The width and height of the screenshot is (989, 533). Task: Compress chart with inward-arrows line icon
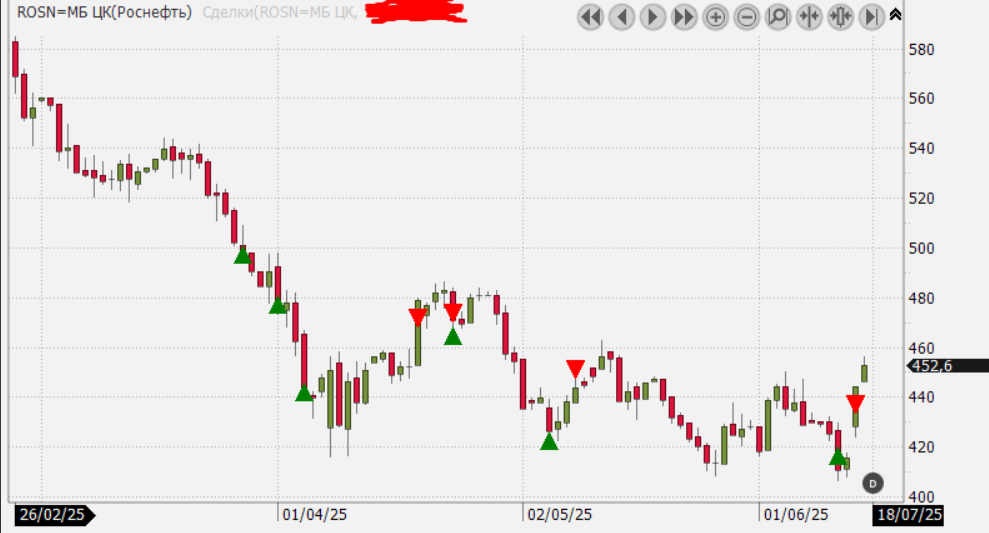click(809, 17)
